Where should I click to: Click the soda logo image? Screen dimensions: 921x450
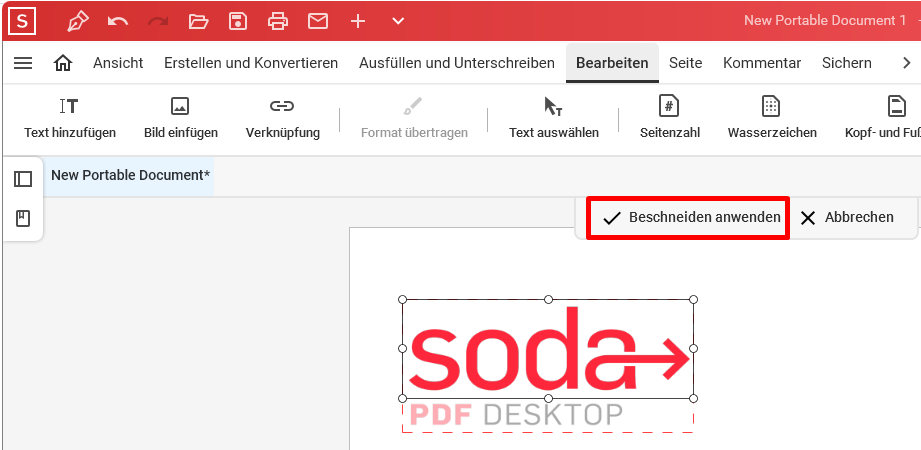coord(547,349)
